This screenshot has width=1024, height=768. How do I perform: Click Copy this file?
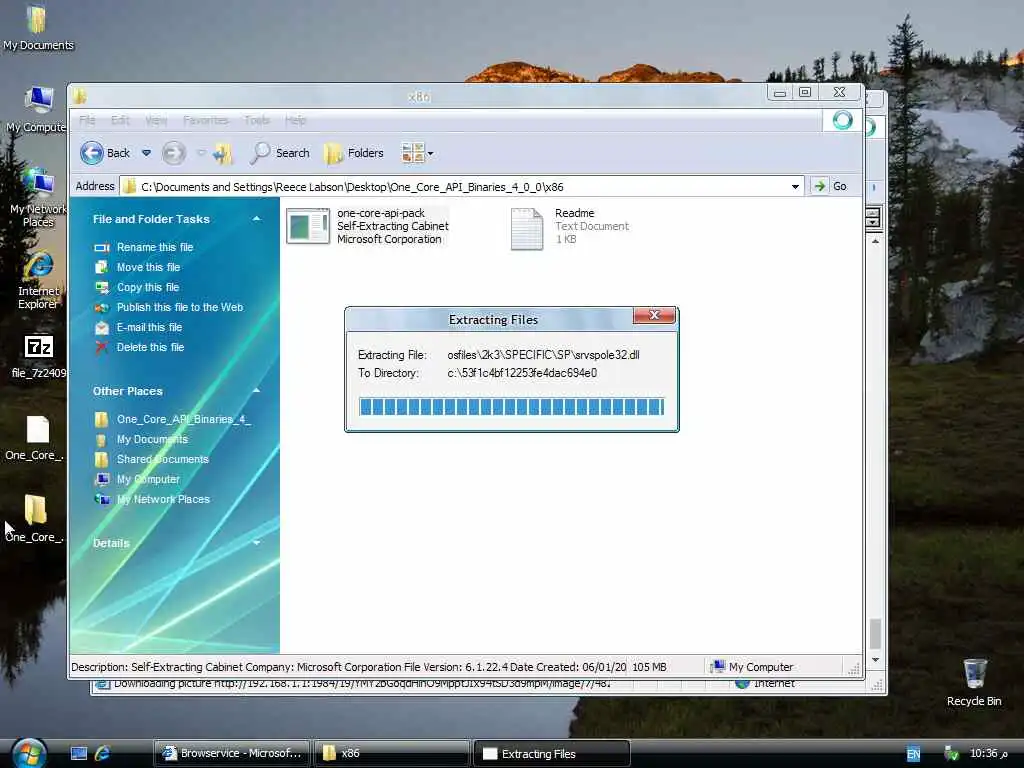tap(148, 287)
